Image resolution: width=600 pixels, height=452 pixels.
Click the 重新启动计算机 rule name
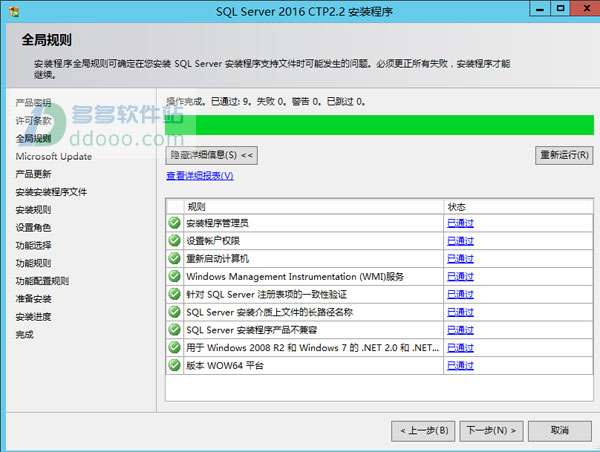coord(217,258)
